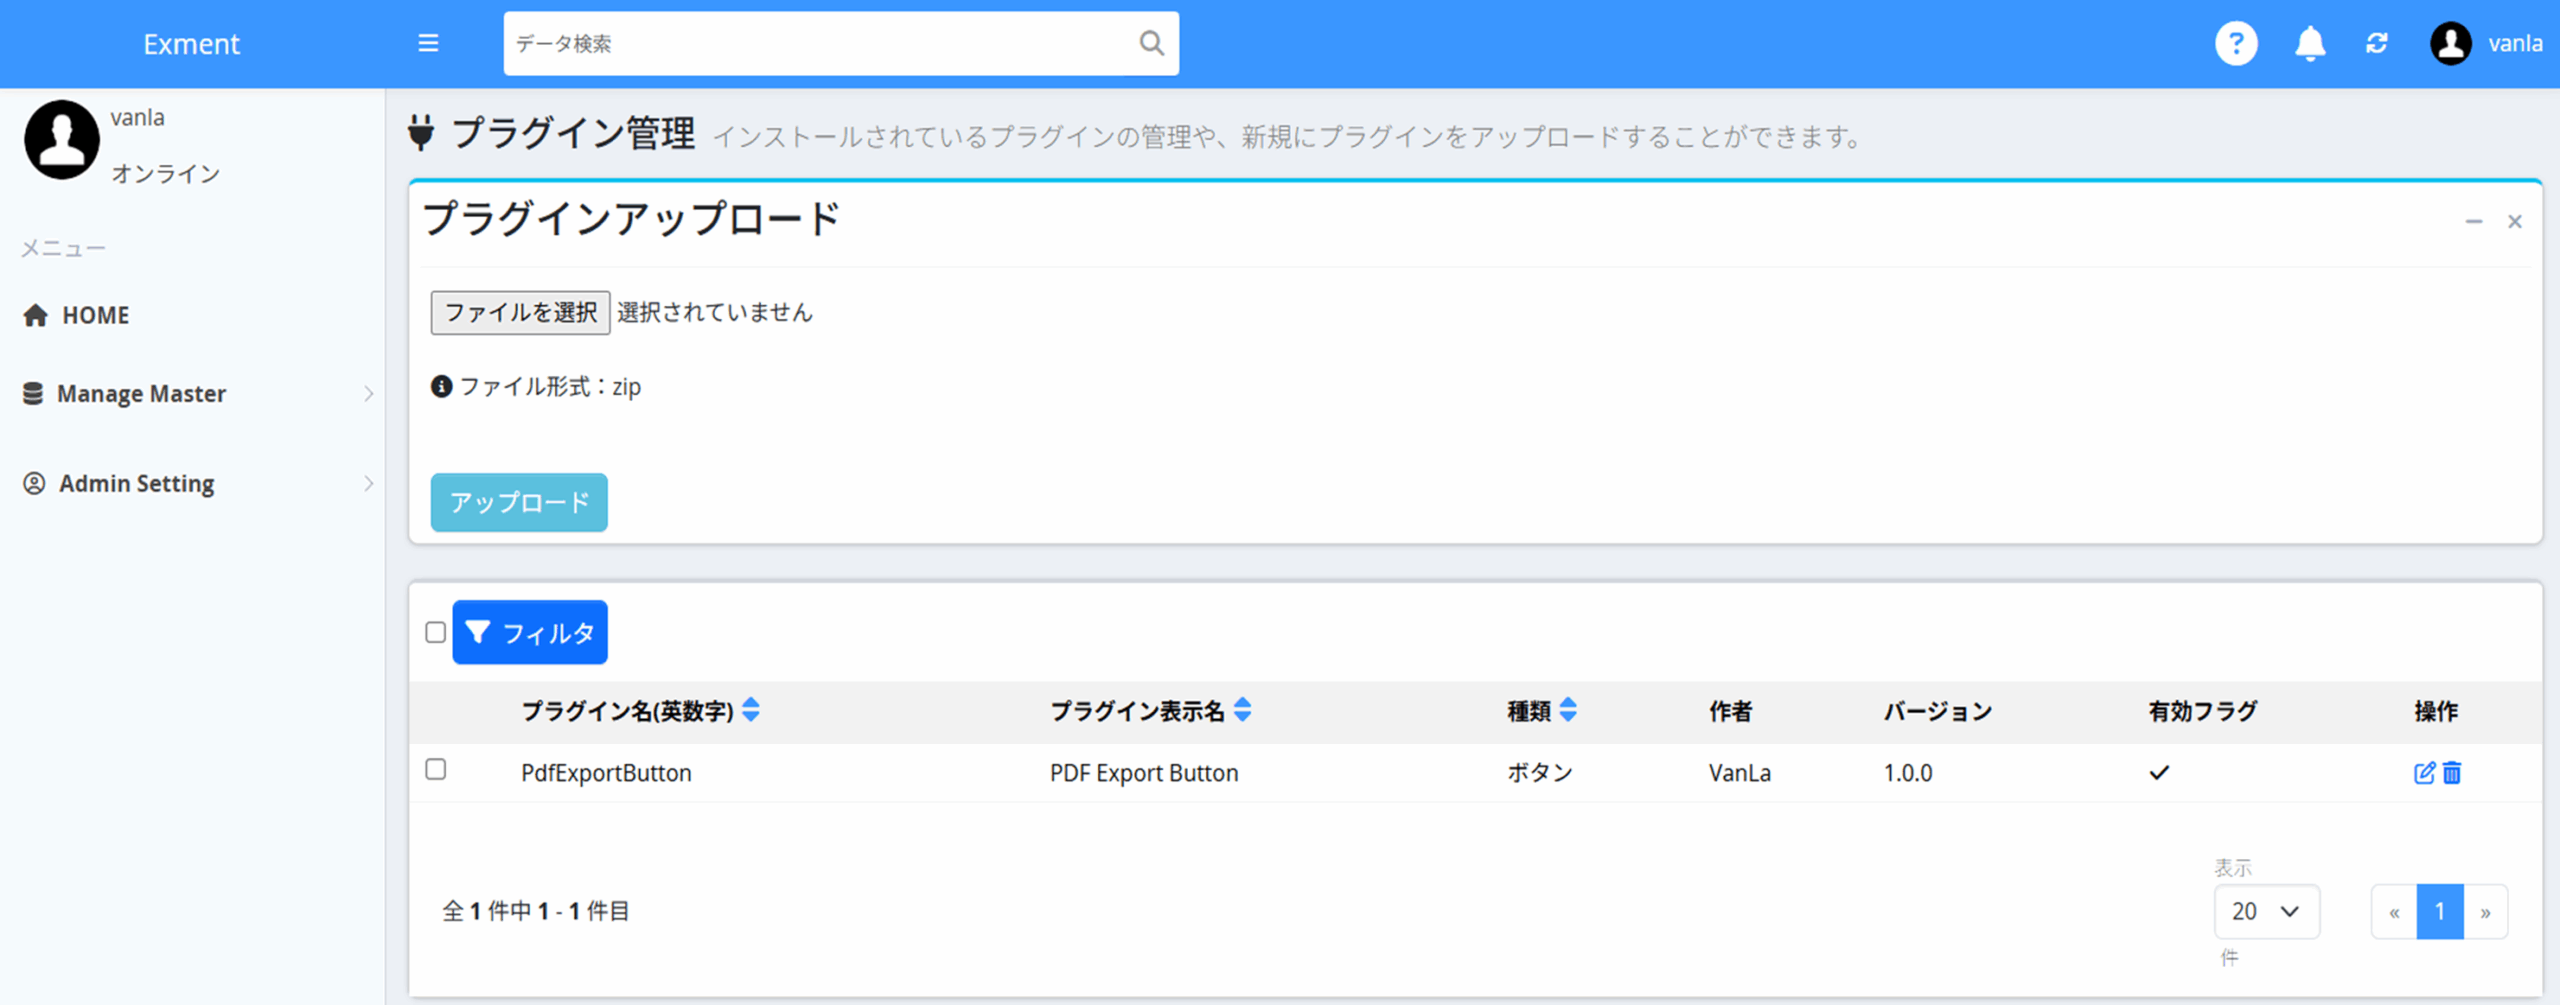The height and width of the screenshot is (1005, 2560).
Task: Expand Manage Master chevron
Action: pos(368,394)
